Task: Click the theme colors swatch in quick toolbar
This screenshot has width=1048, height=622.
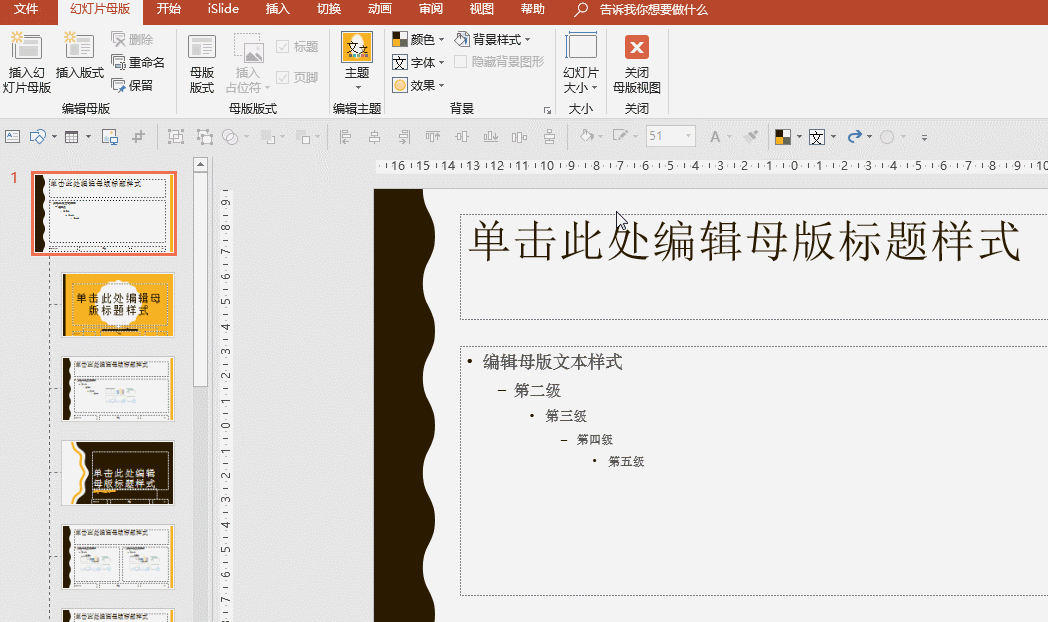Action: 783,137
